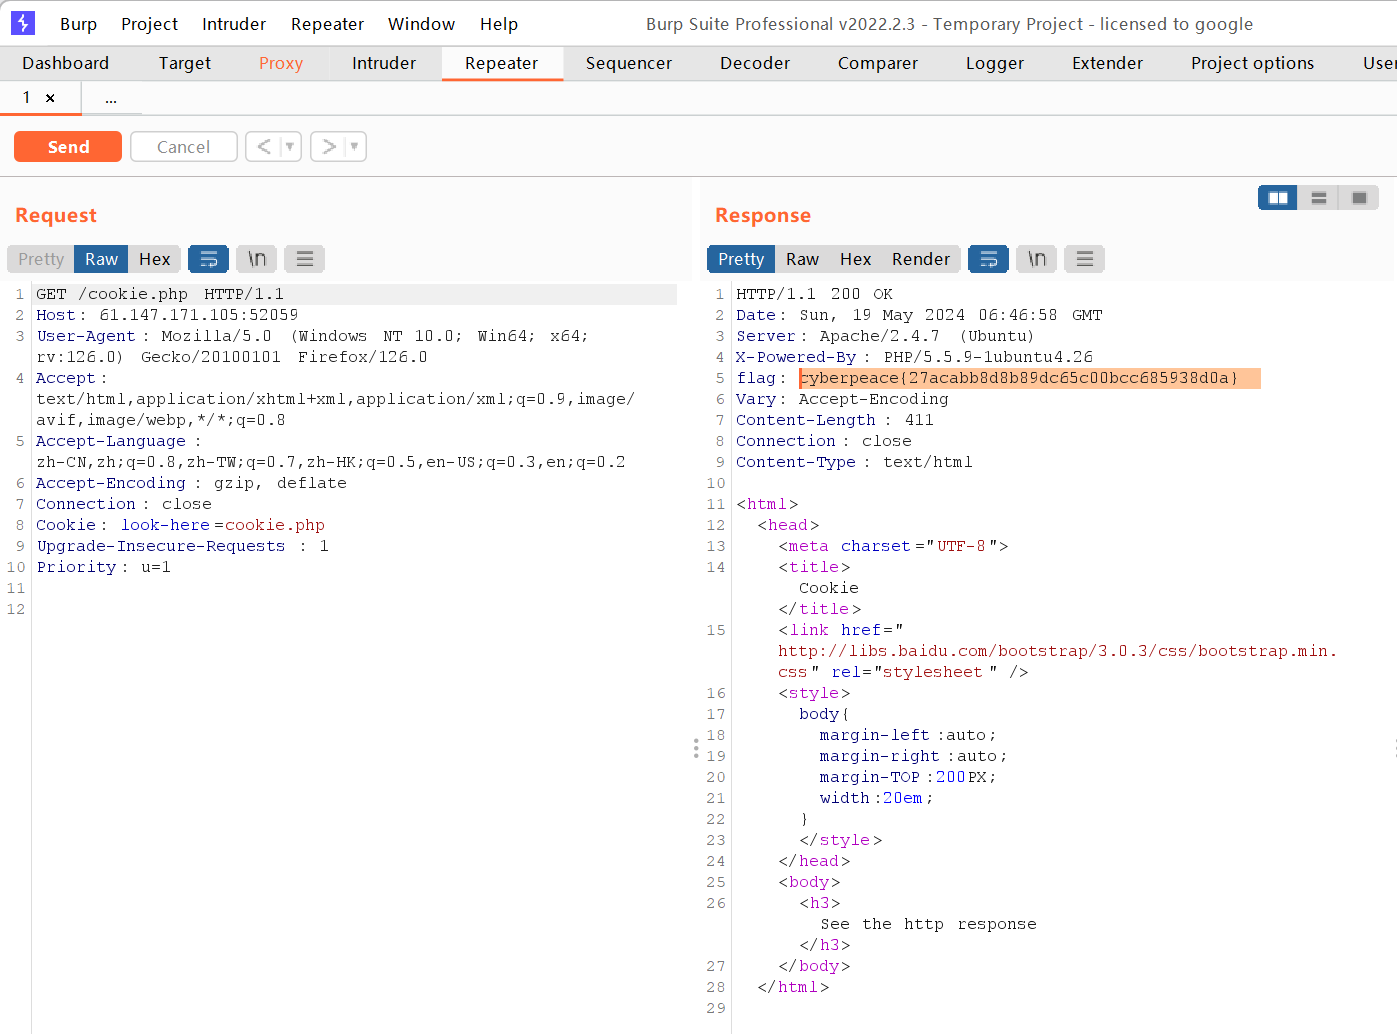Send the request
Image resolution: width=1397 pixels, height=1034 pixels.
coord(68,147)
